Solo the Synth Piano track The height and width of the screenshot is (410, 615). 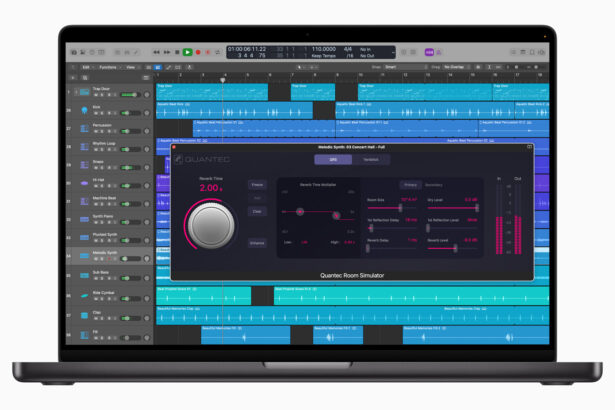tap(102, 222)
